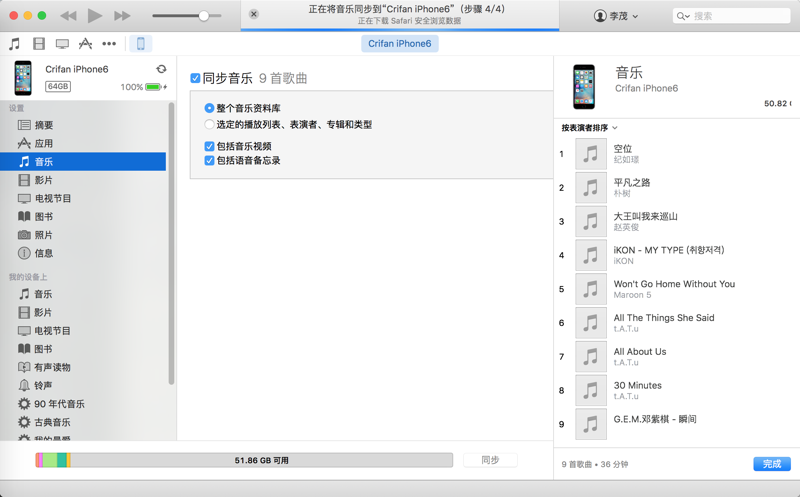
Task: Select the song 大王叫我来巡山
Action: [x=677, y=221]
